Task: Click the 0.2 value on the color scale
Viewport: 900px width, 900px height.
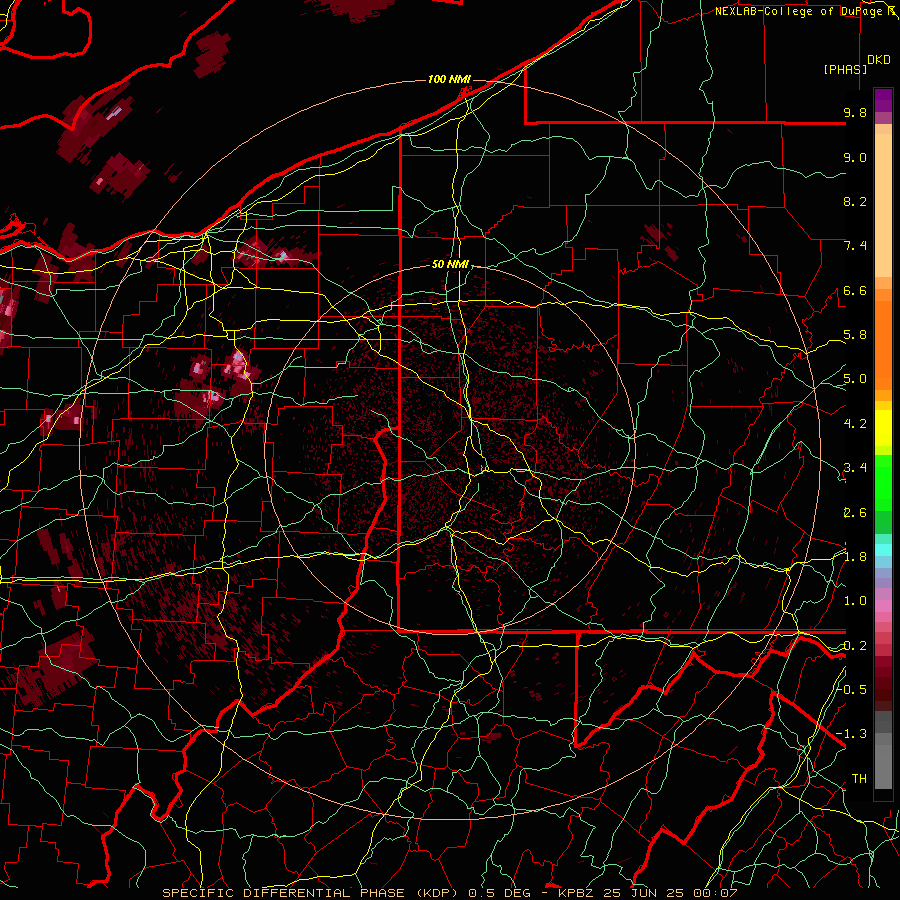Action: click(x=855, y=646)
